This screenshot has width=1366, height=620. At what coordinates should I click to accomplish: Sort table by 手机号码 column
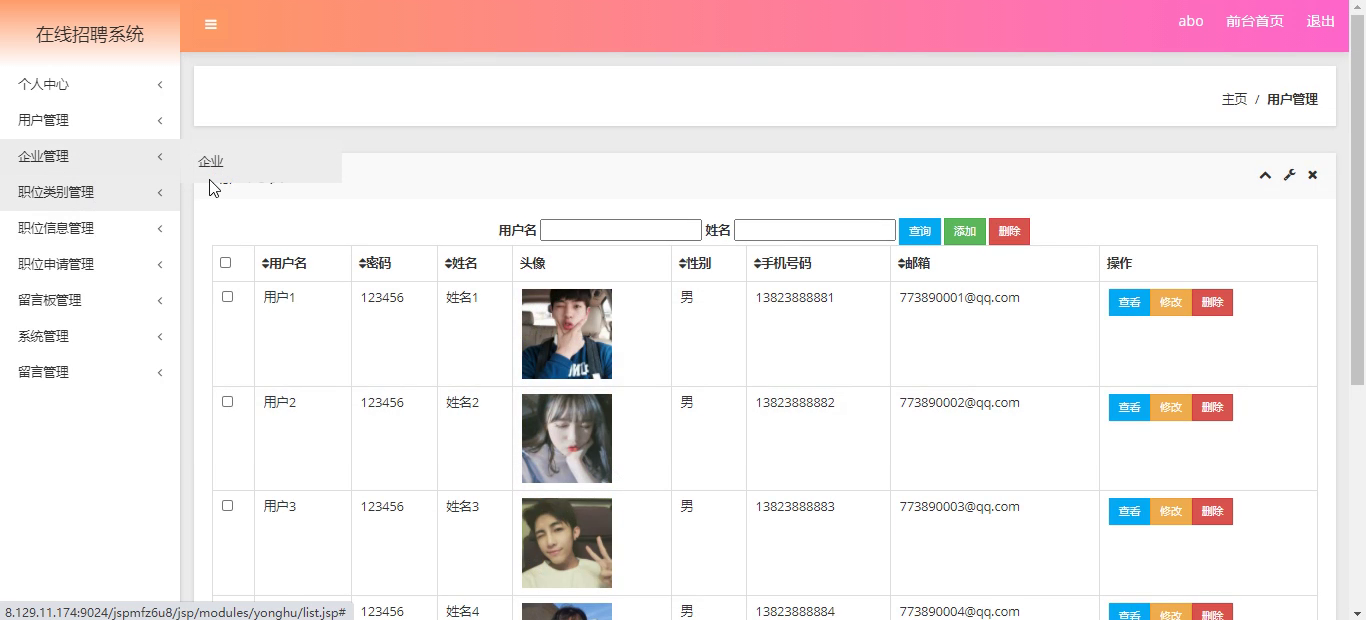coord(783,264)
